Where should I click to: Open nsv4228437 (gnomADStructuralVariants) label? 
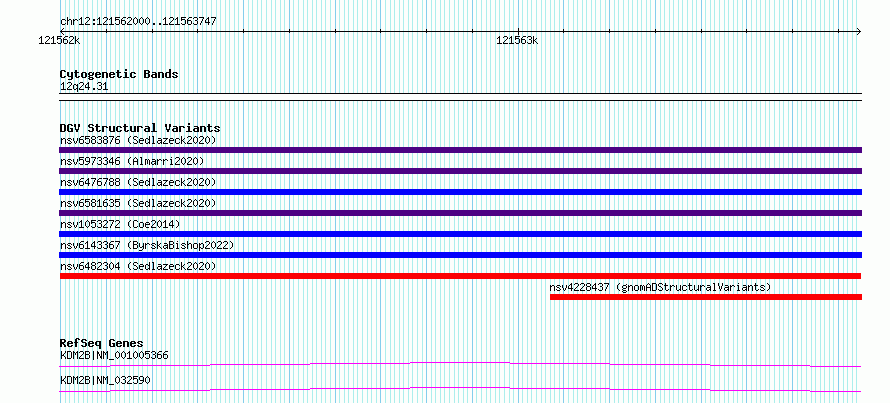[661, 287]
